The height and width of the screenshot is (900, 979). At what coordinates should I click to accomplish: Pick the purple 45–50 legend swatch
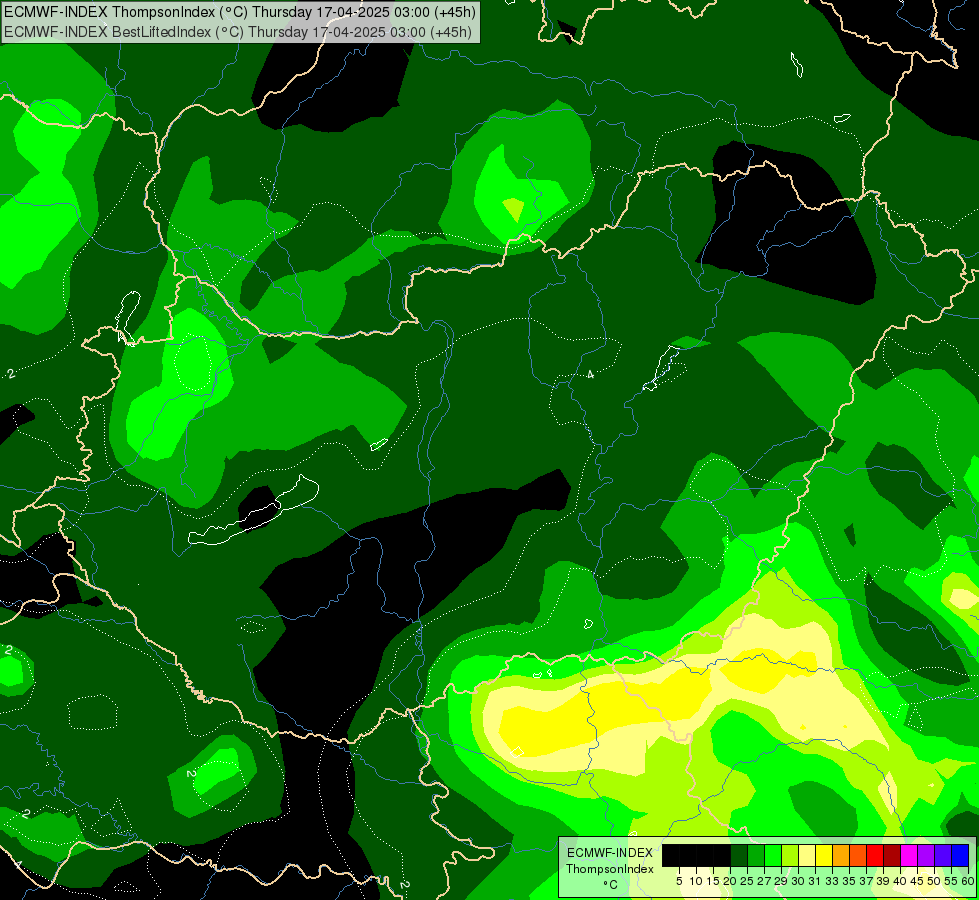coord(926,856)
